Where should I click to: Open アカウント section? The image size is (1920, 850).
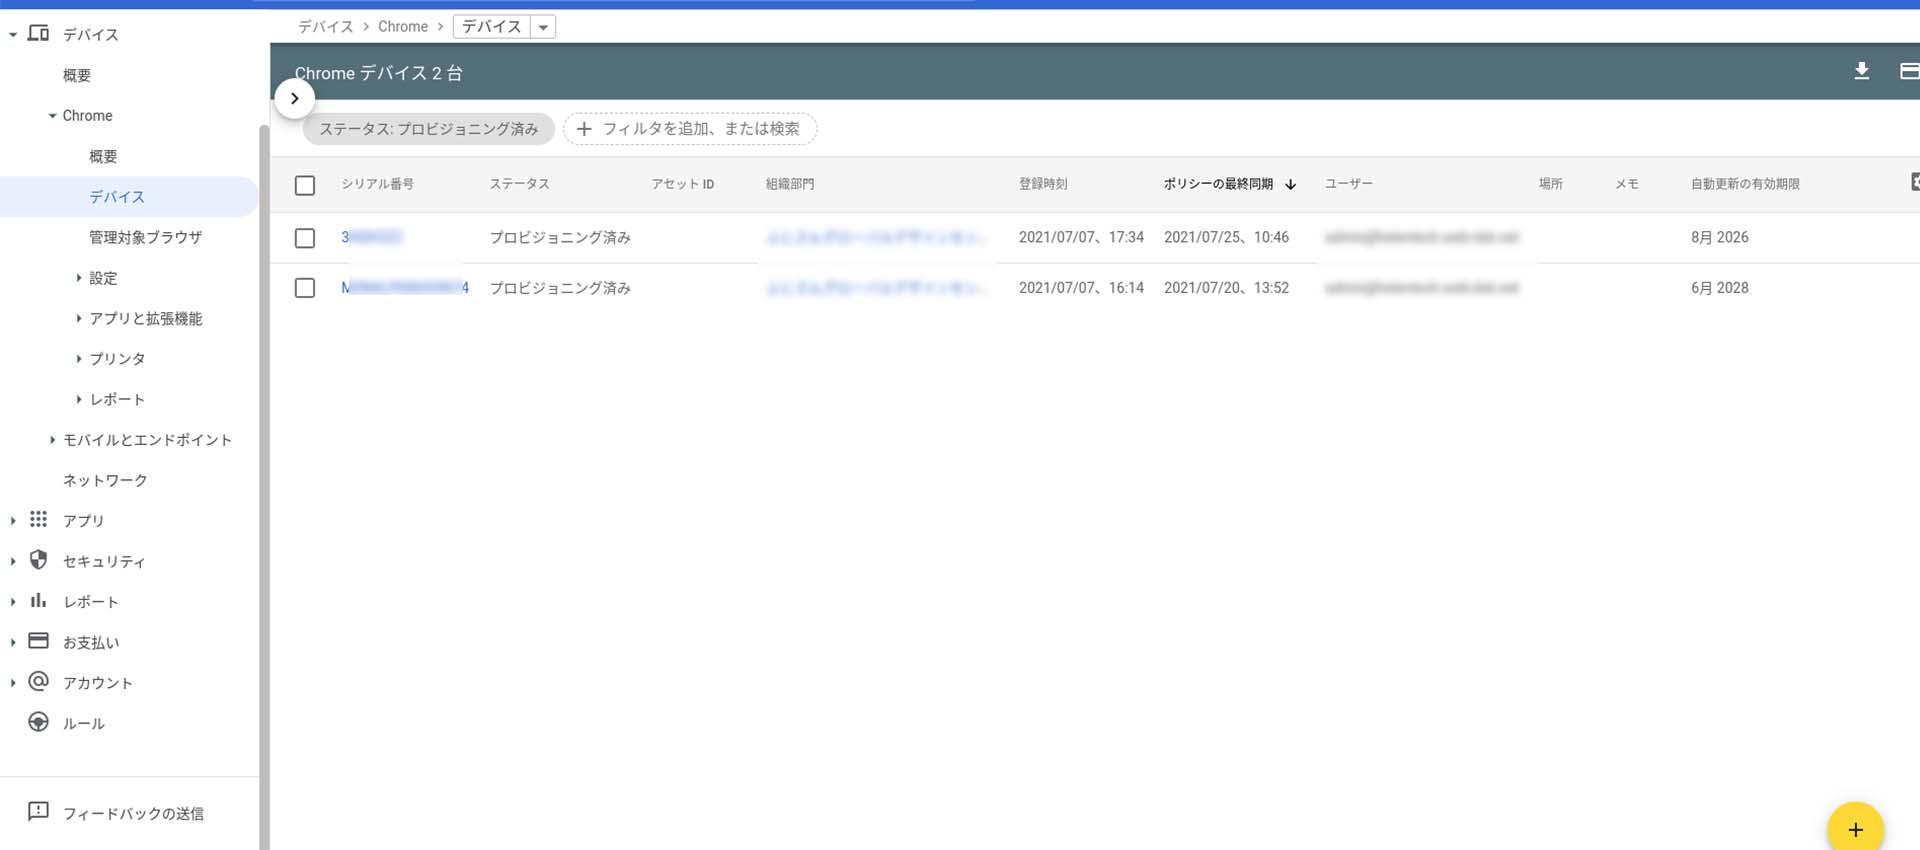98,683
